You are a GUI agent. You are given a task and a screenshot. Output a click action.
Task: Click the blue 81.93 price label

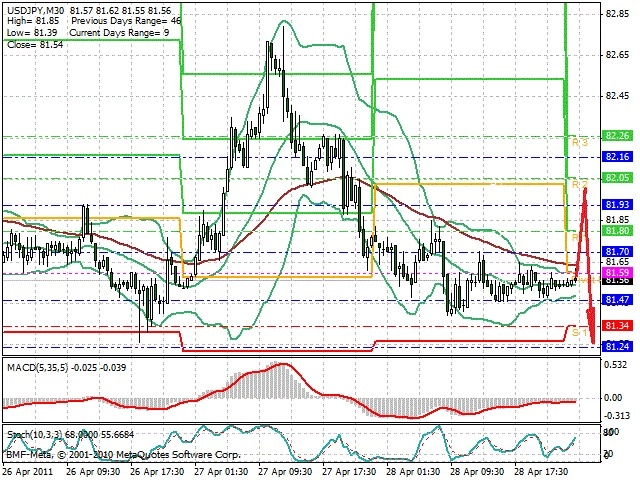tap(618, 205)
